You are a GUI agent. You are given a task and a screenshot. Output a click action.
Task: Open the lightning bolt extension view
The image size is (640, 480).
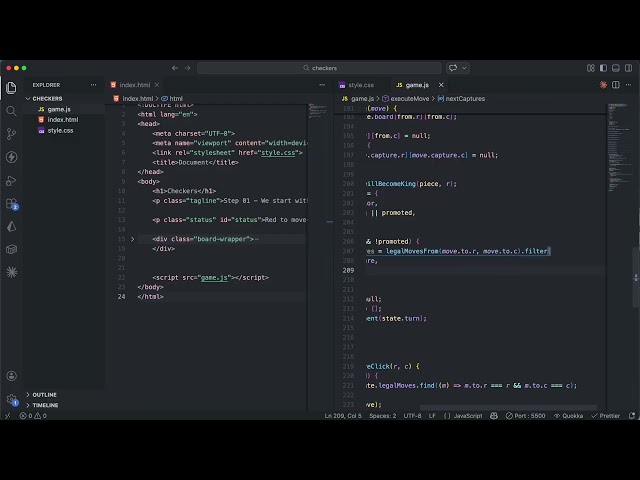pyautogui.click(x=11, y=157)
